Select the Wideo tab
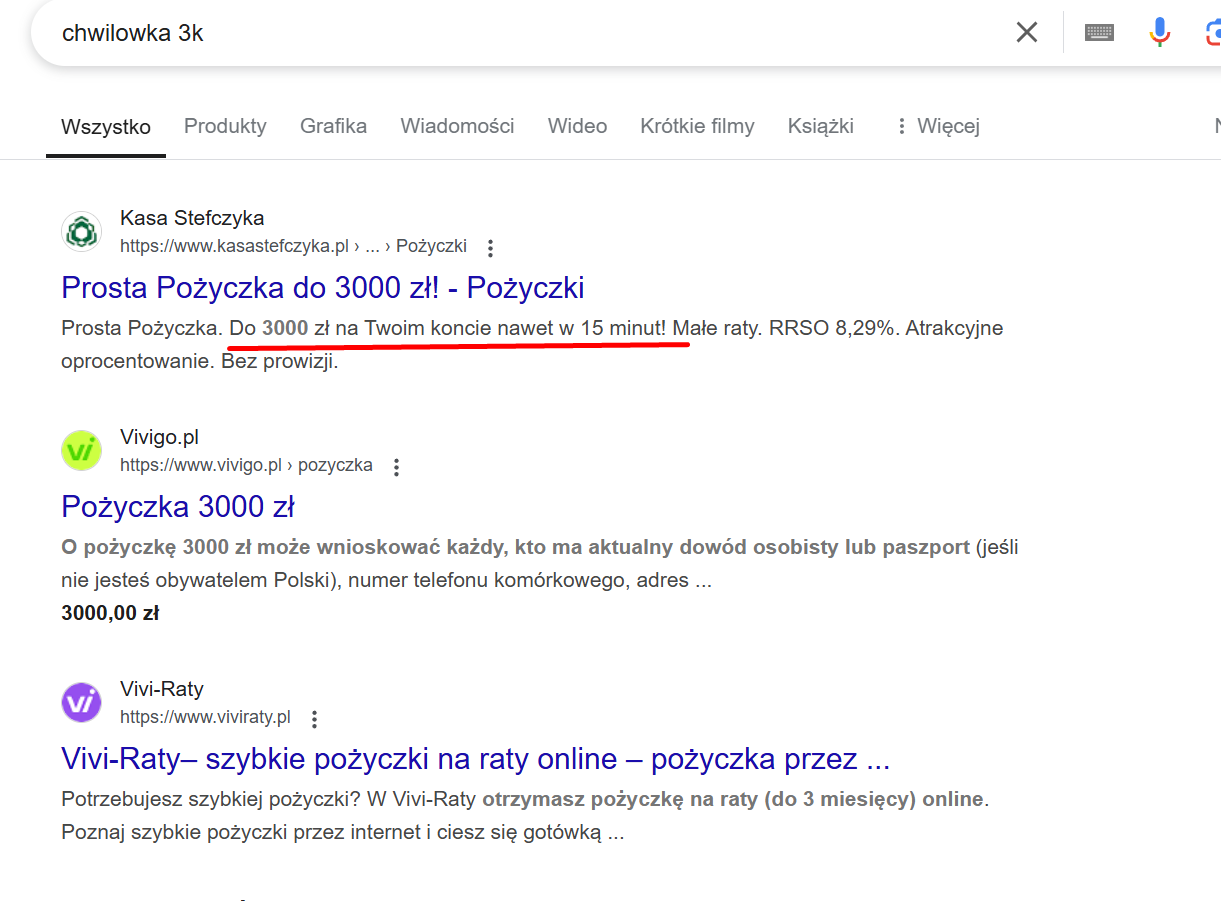 click(x=577, y=126)
